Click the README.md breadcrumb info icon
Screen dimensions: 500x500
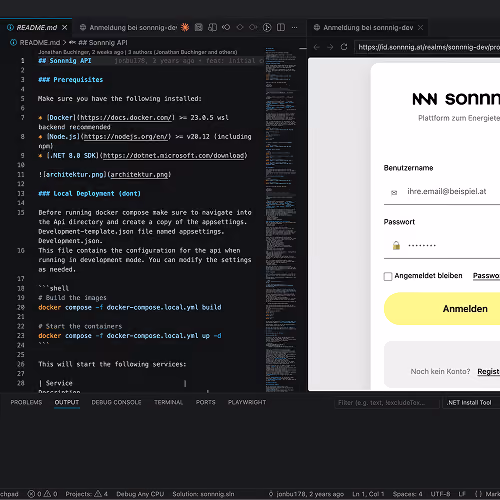click(x=13, y=43)
